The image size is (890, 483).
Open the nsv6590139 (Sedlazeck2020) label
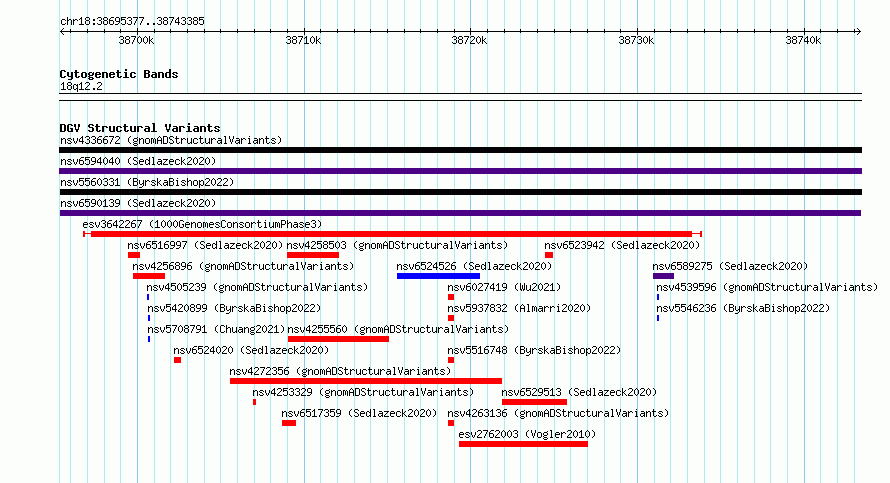[138, 203]
